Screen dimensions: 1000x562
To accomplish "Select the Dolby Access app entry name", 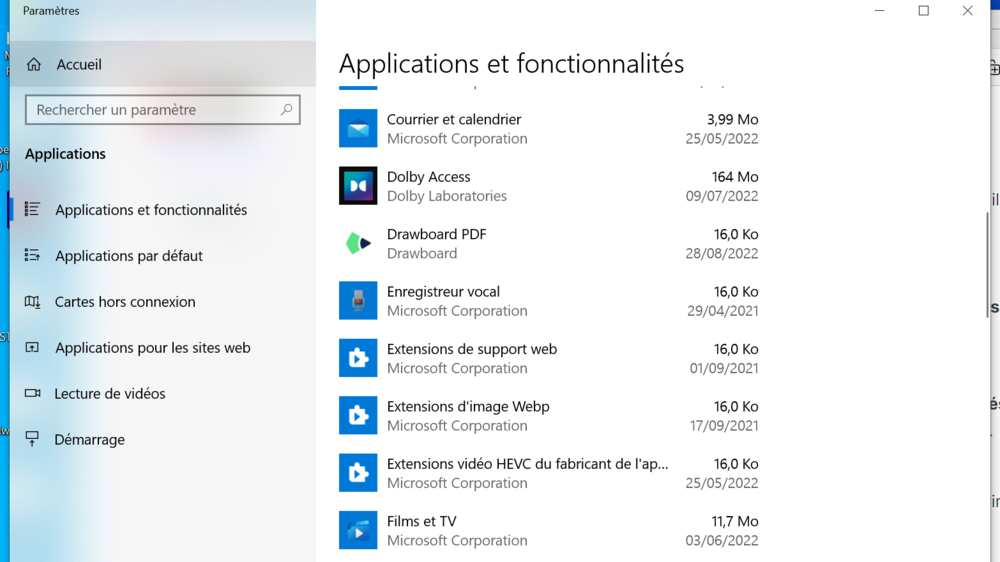I will (428, 177).
